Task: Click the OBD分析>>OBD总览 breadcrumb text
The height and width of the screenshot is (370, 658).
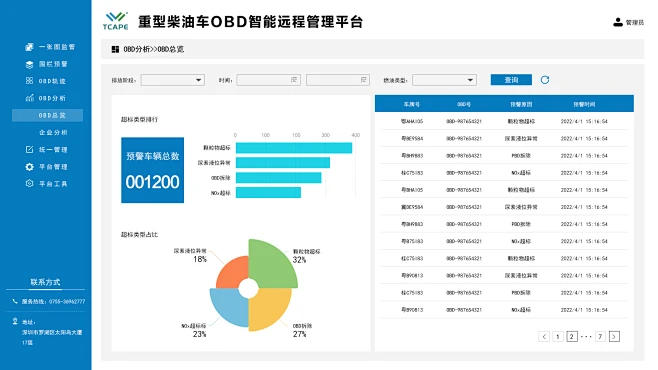Action: (154, 49)
